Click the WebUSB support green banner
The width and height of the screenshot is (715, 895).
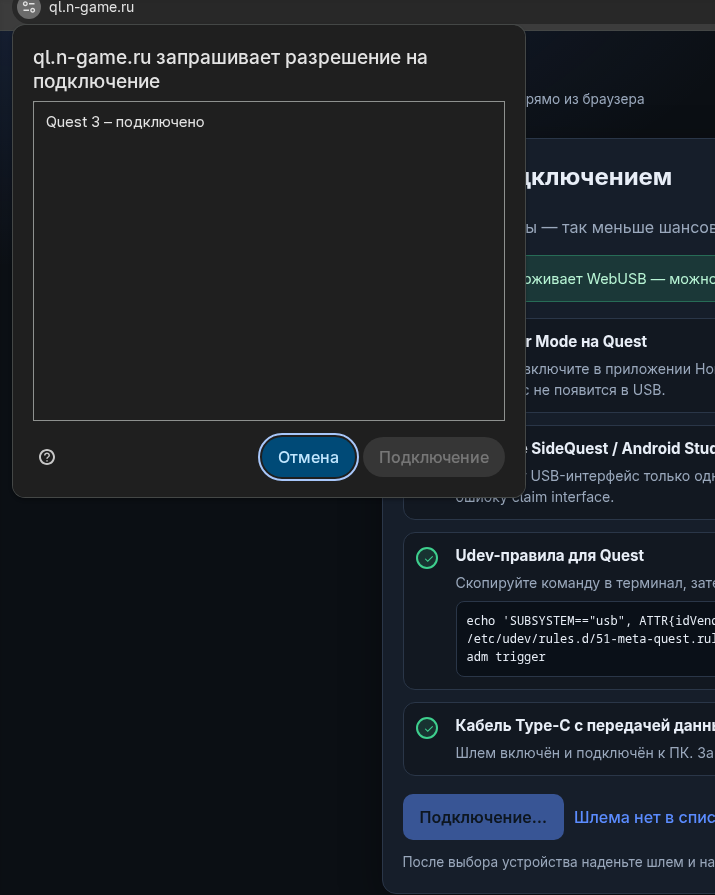click(x=620, y=279)
